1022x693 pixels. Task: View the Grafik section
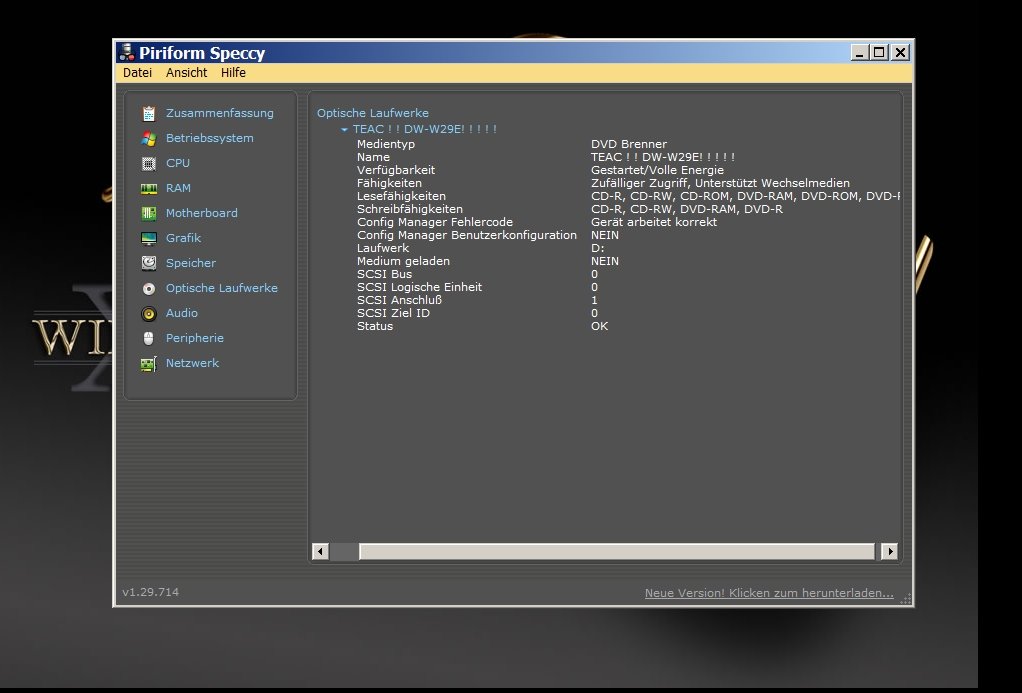pyautogui.click(x=183, y=238)
